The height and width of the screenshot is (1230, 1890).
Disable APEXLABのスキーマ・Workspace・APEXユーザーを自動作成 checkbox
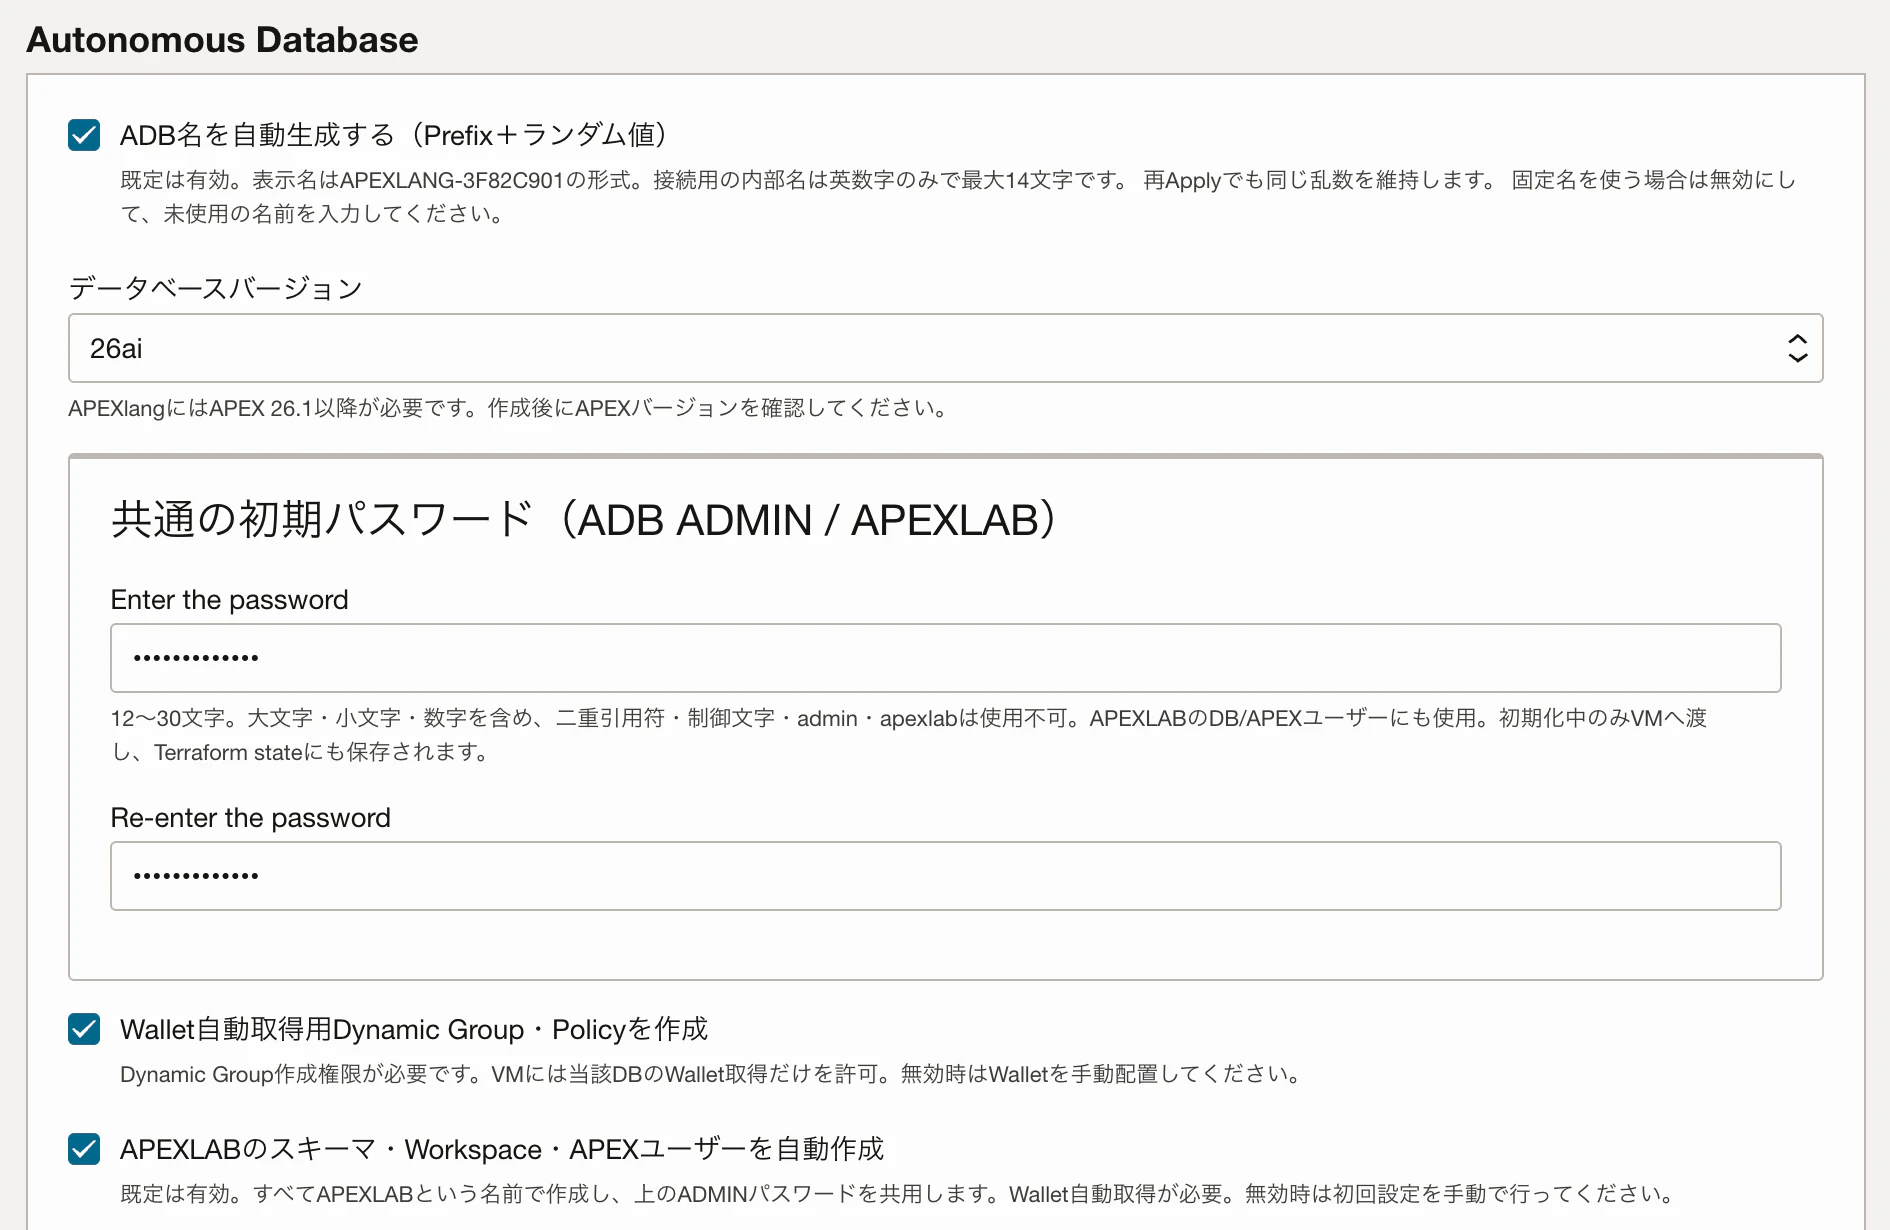[x=84, y=1149]
